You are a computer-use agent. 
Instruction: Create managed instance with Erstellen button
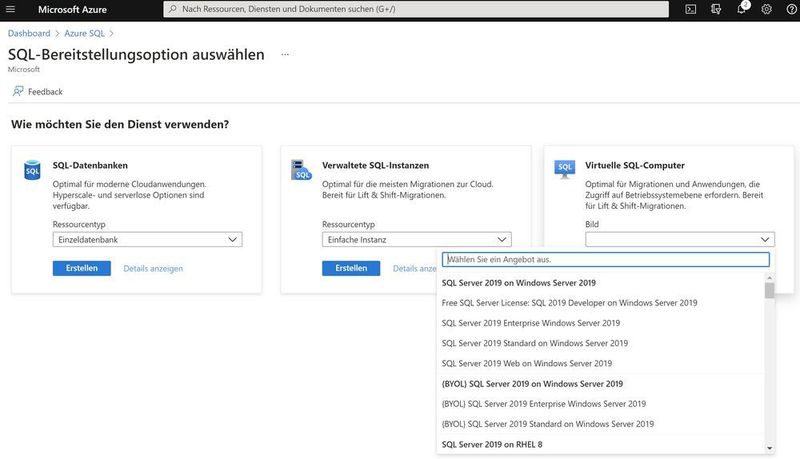351,268
